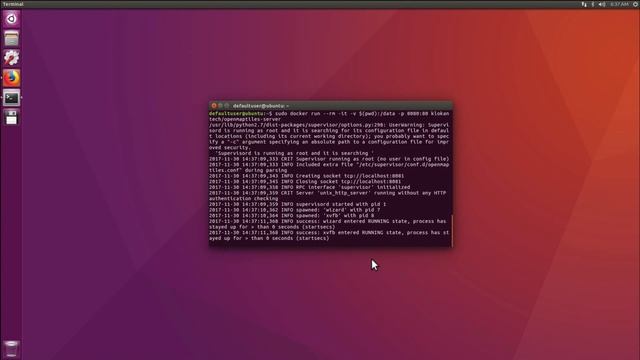640x360 pixels.
Task: Click the 'supervisord started with pid 1' line
Action: pos(298,204)
